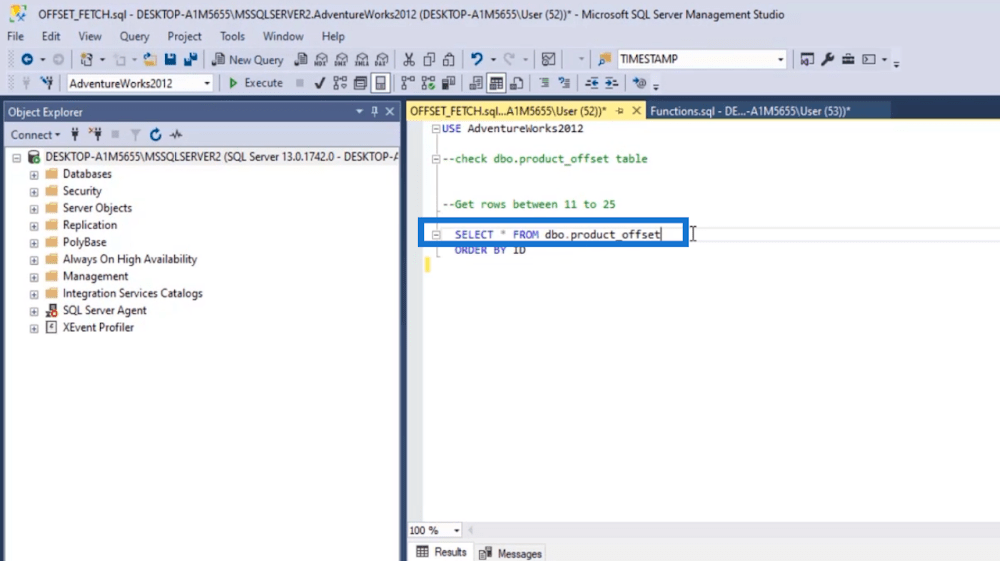Viewport: 1000px width, 561px height.
Task: Click the Decrease Indent icon
Action: (592, 83)
